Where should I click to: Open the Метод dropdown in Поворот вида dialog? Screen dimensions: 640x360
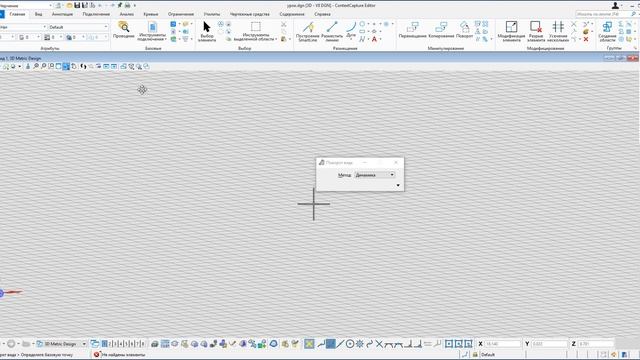tap(374, 175)
